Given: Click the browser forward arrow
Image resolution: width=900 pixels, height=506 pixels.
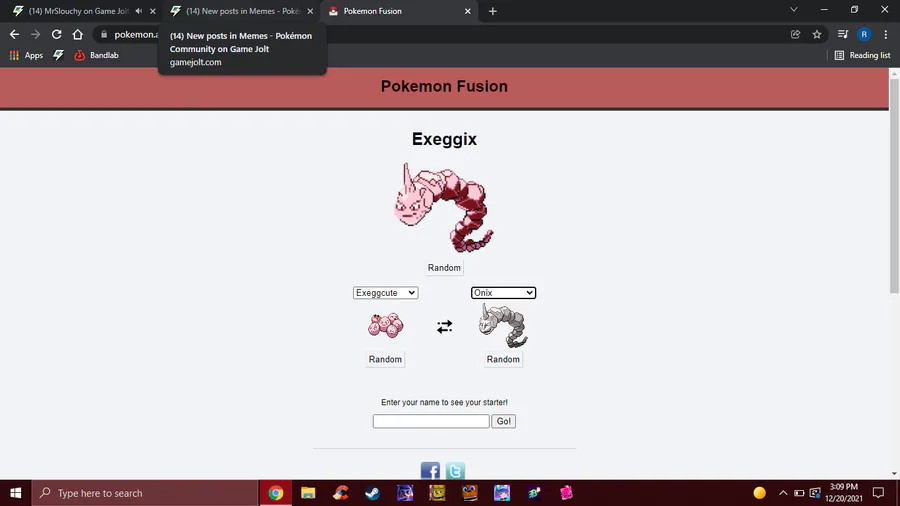Looking at the screenshot, I should point(36,34).
